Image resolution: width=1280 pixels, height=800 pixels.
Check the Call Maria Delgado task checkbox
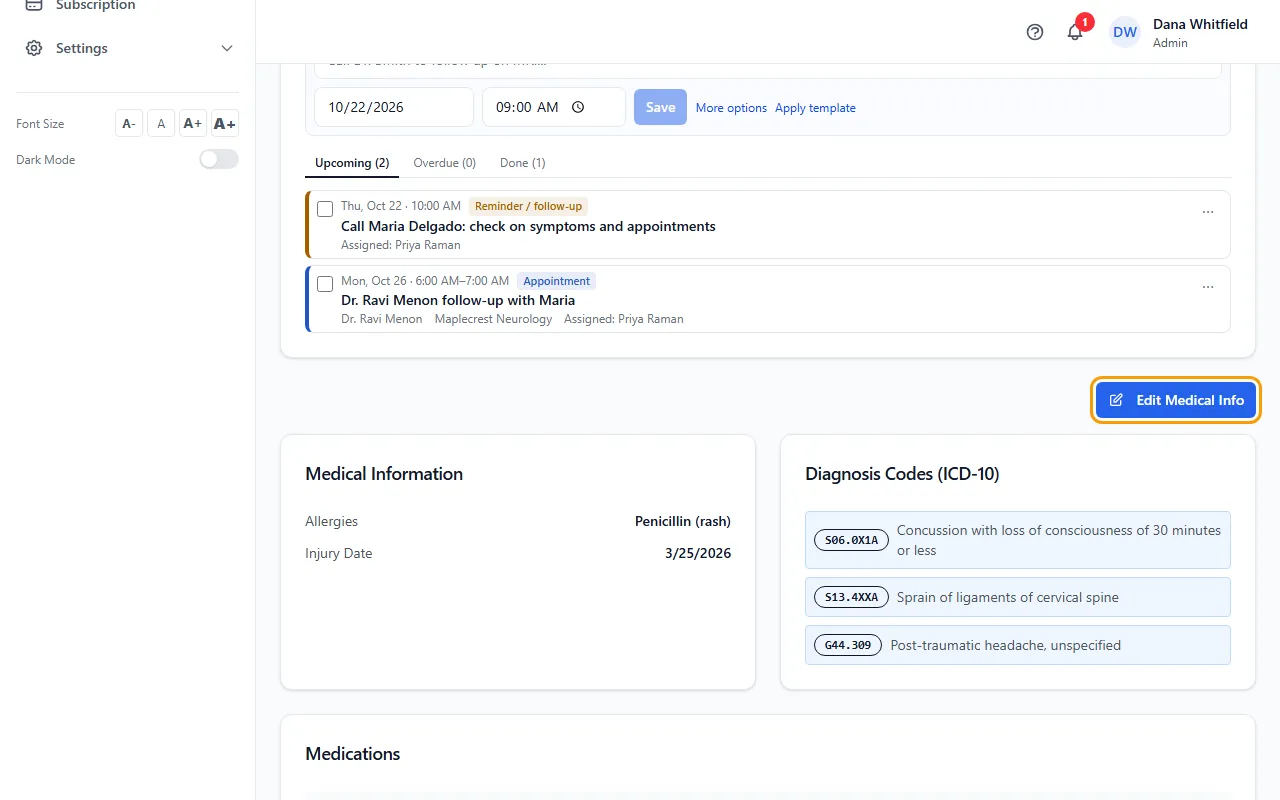325,209
